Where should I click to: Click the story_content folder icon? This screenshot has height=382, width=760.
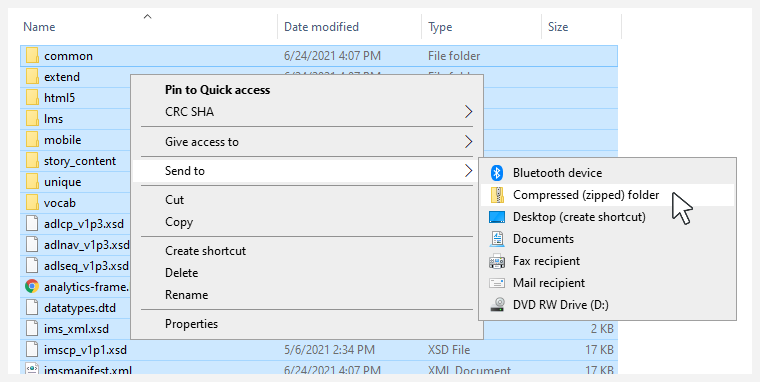tap(32, 161)
